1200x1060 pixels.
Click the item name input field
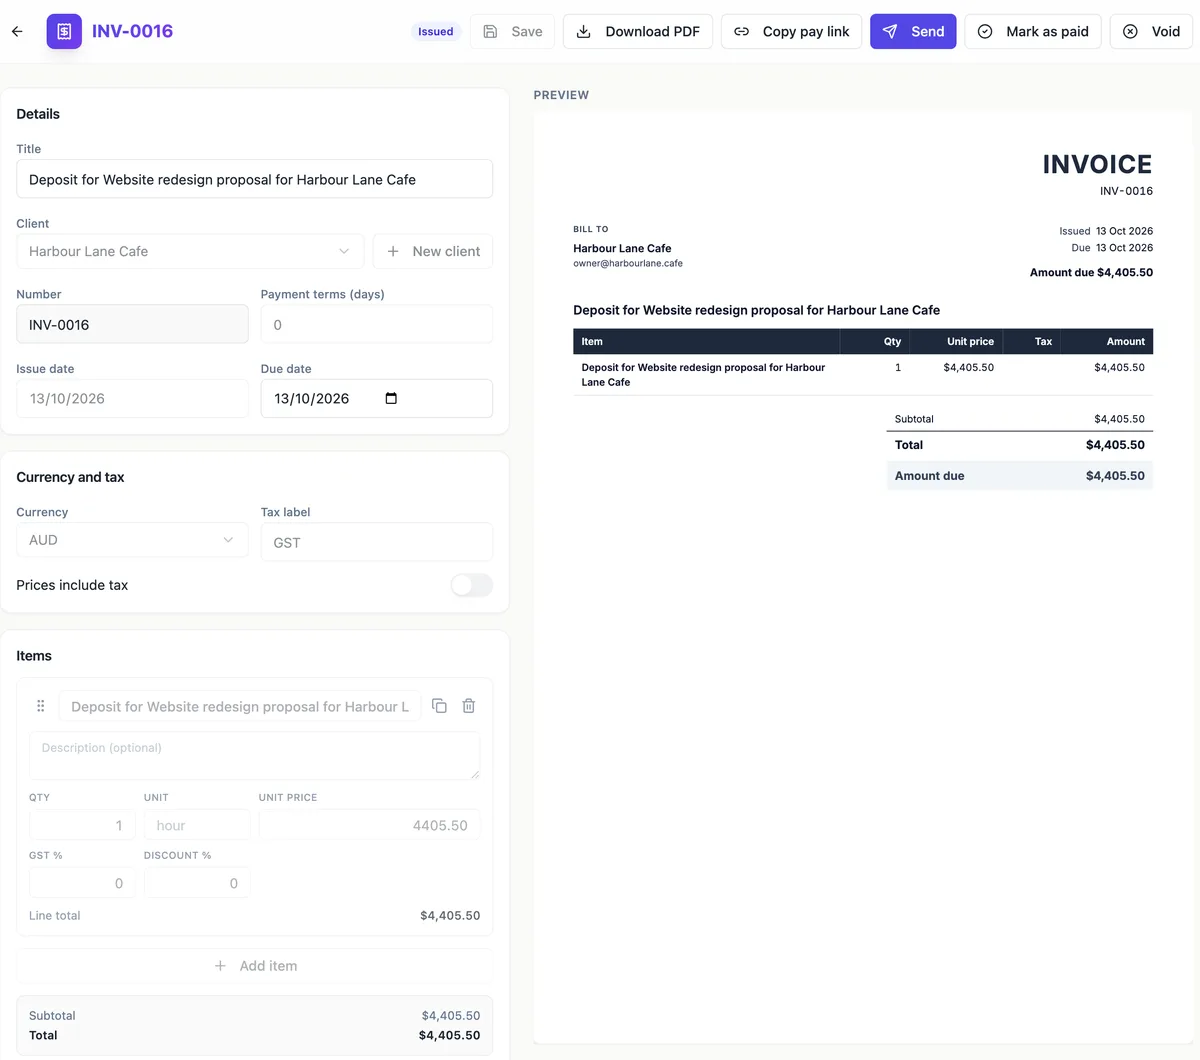(240, 706)
